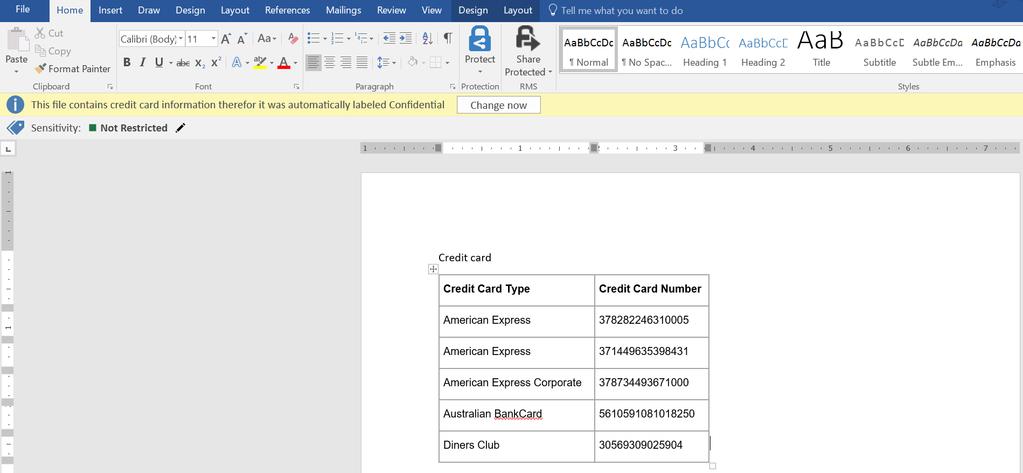Click the Borders icon

pyautogui.click(x=435, y=63)
